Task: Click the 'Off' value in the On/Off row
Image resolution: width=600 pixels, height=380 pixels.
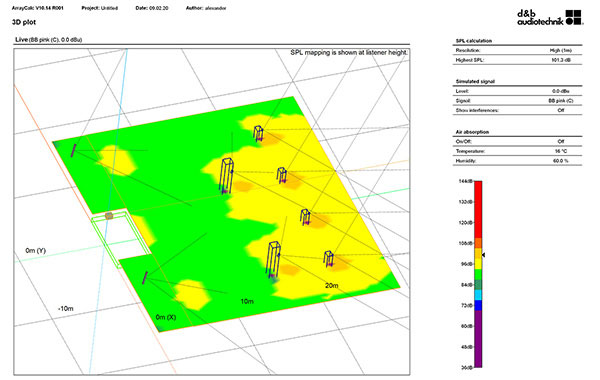Action: [561, 142]
